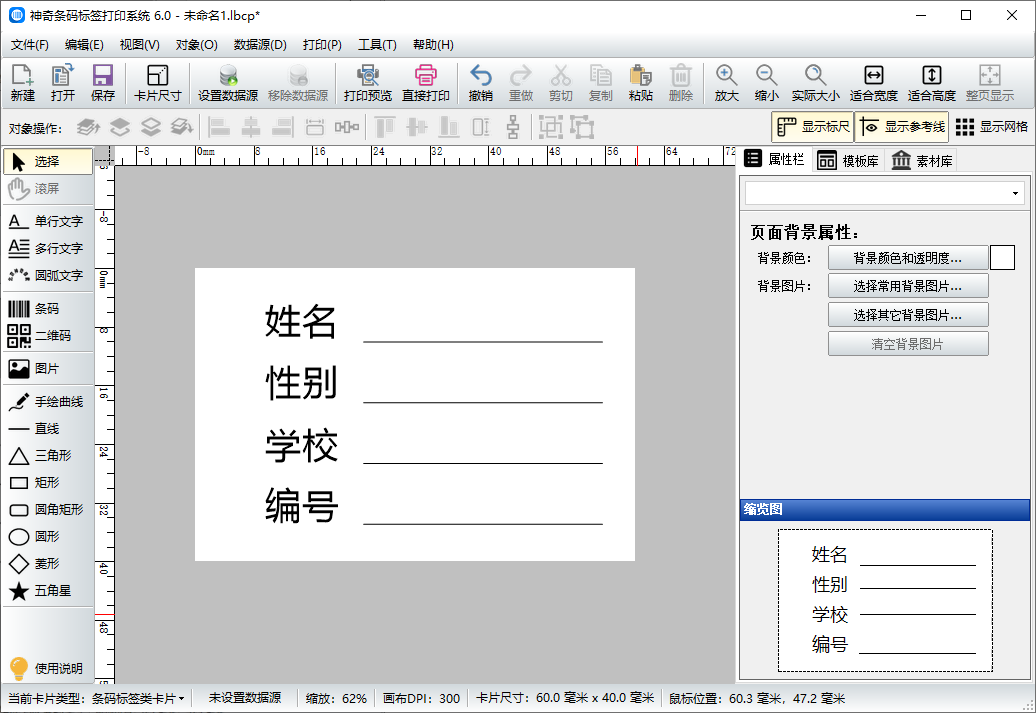This screenshot has width=1036, height=713.
Task: Toggle 显示标尺 ruler display
Action: [812, 127]
